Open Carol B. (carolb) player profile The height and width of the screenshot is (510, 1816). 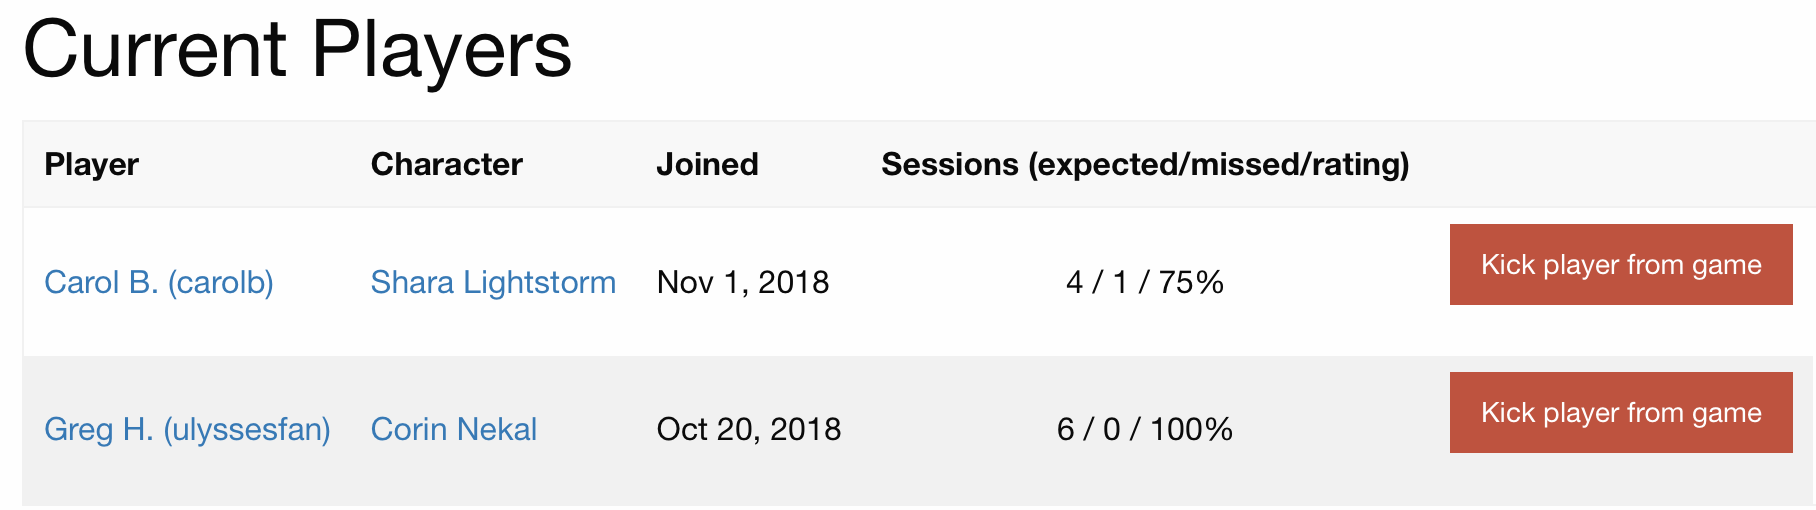click(159, 282)
